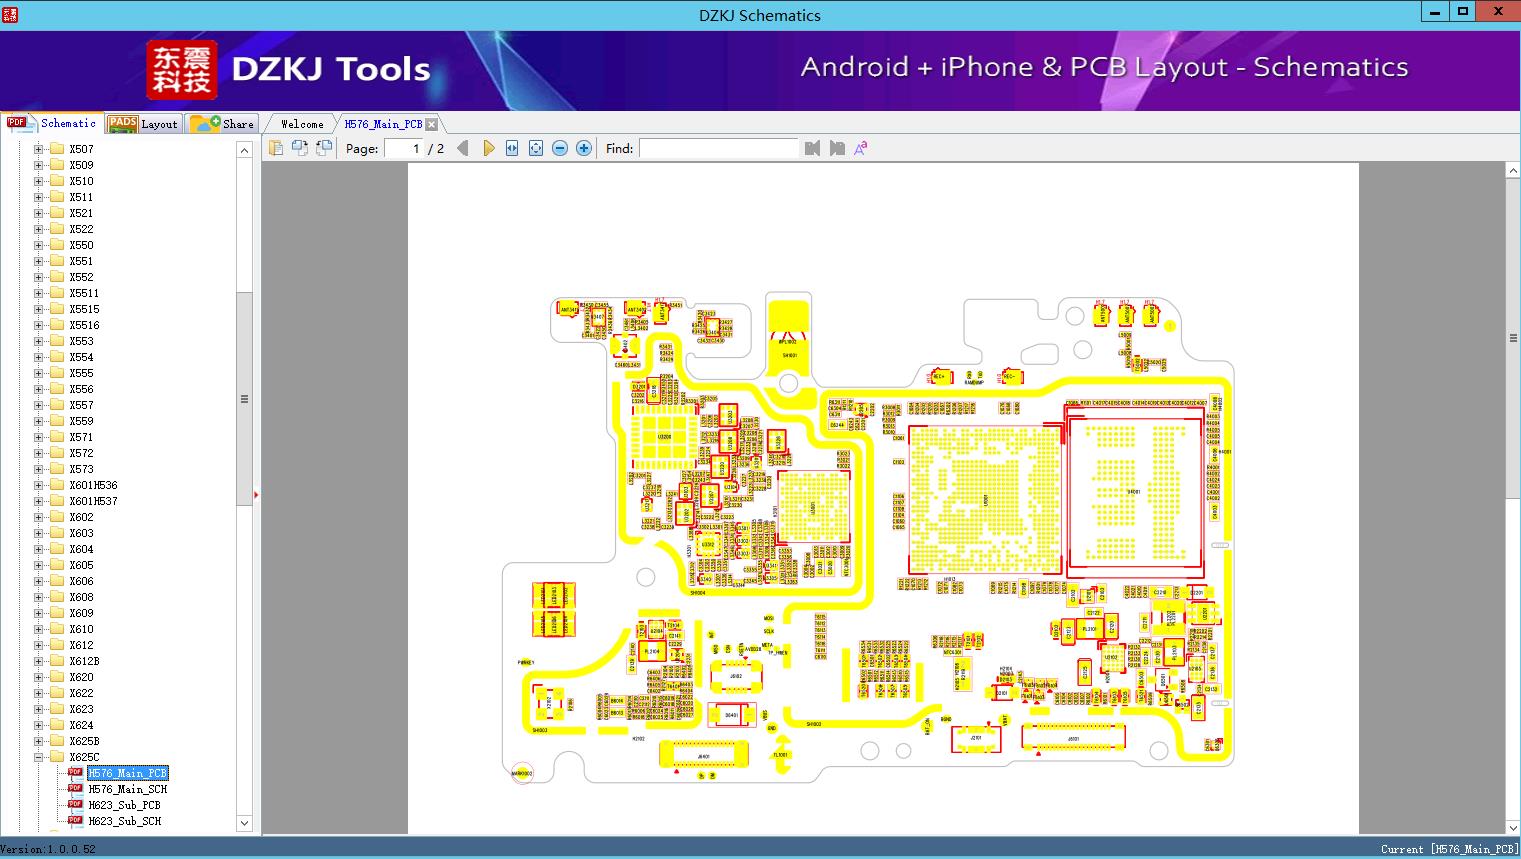The height and width of the screenshot is (859, 1521).
Task: Go to the previous page arrow
Action: [463, 148]
